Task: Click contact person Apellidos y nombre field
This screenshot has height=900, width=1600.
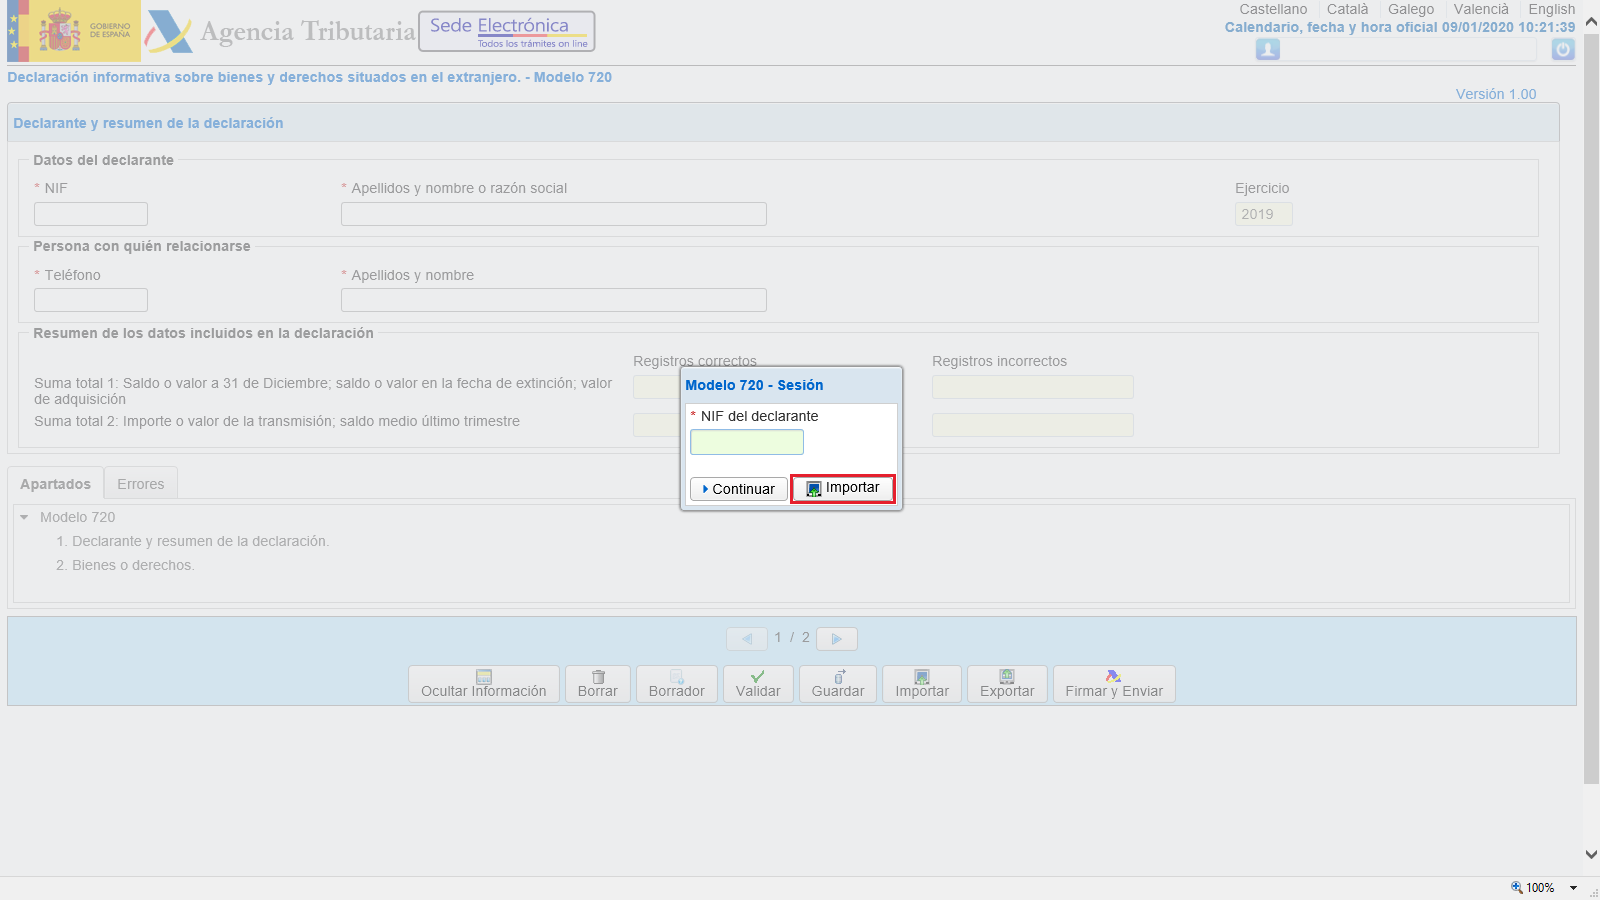Action: [554, 300]
